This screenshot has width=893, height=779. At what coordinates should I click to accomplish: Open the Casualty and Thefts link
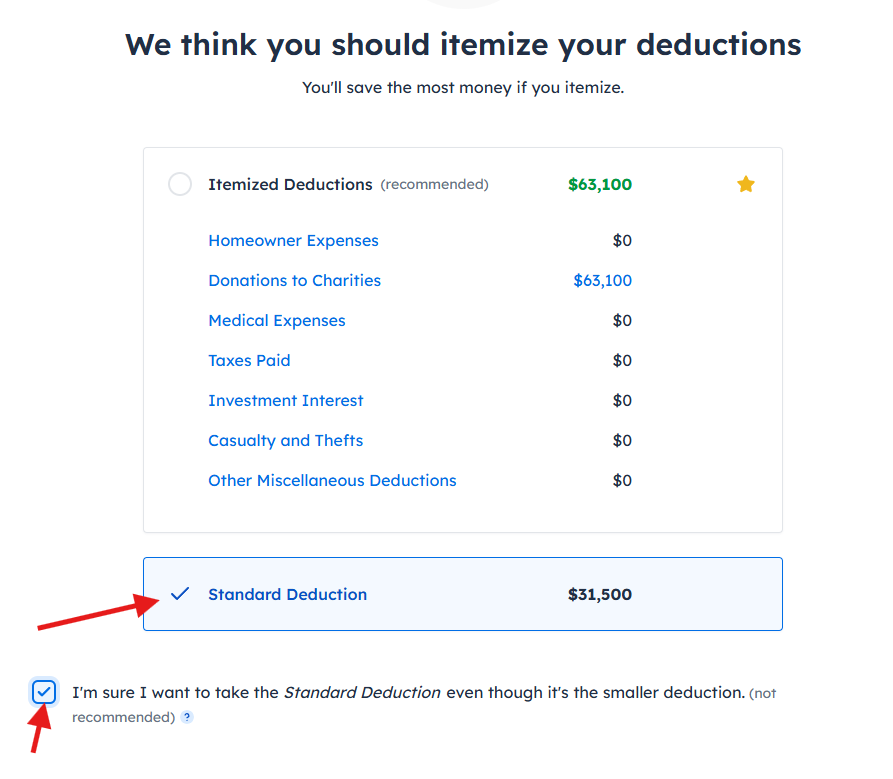click(285, 441)
